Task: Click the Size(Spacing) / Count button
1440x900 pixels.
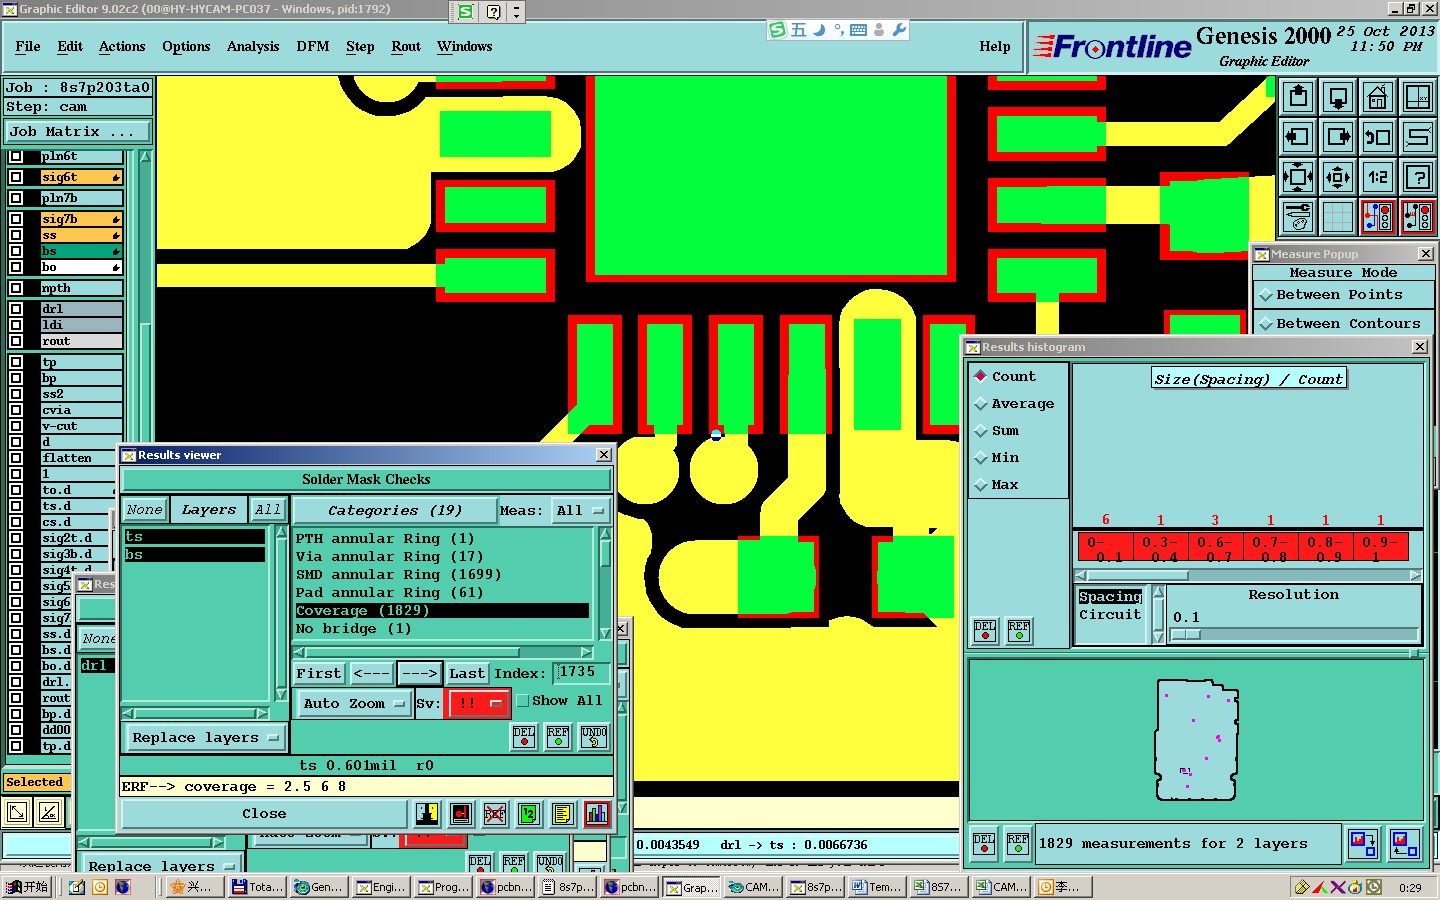Action: point(1249,379)
